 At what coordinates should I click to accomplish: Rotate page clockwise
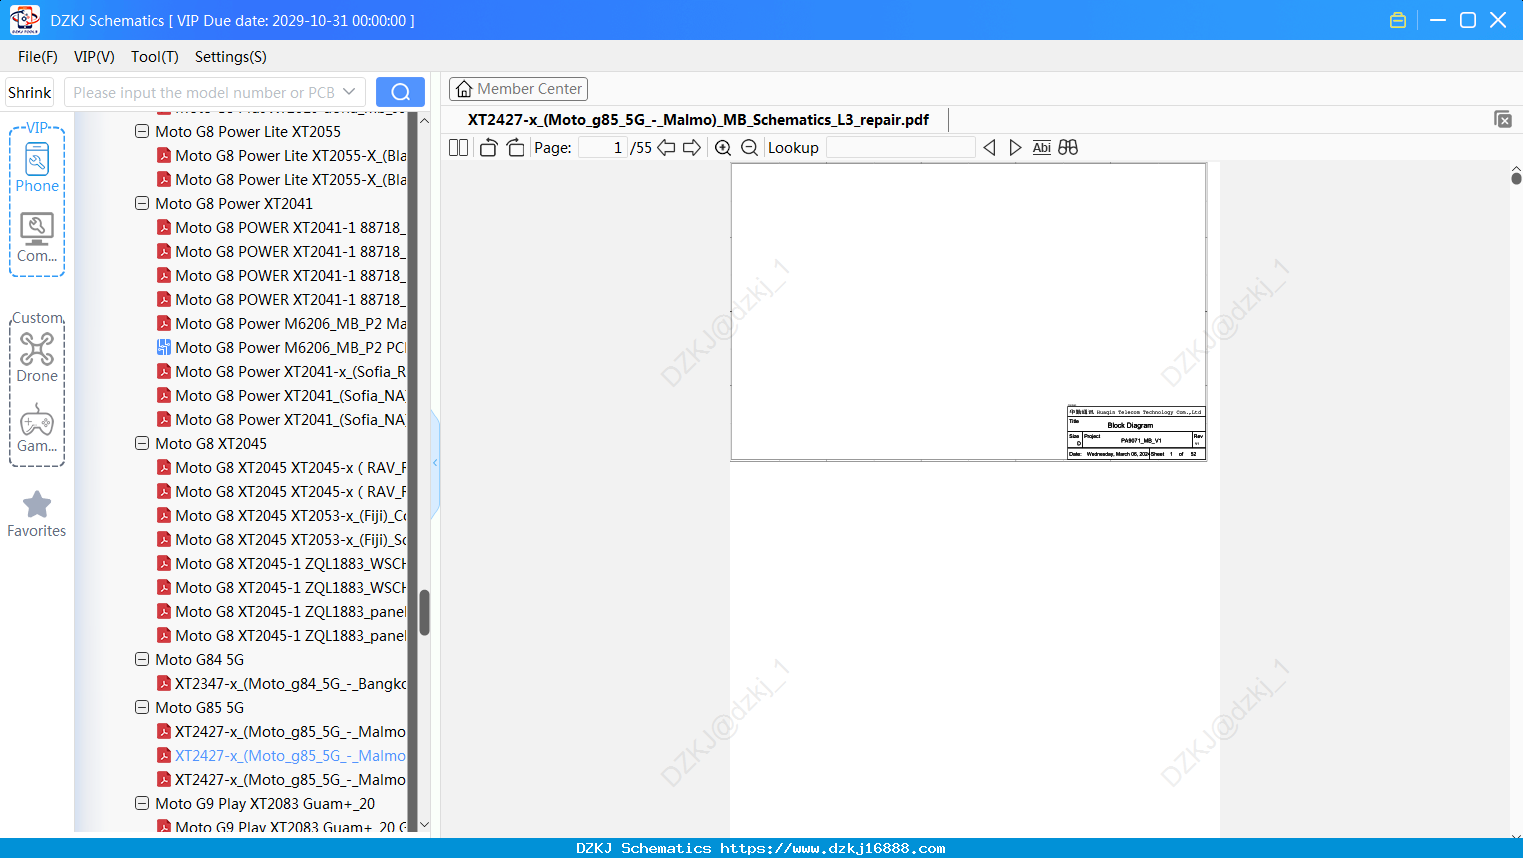(x=515, y=148)
